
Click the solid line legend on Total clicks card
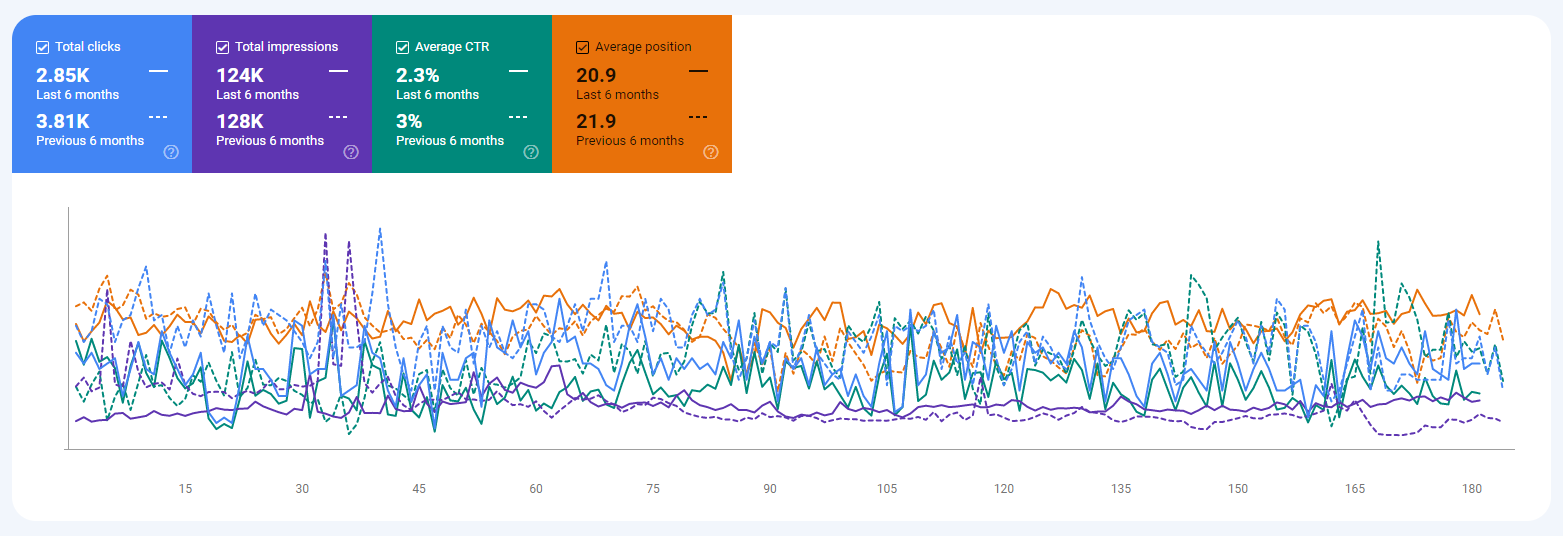(158, 71)
